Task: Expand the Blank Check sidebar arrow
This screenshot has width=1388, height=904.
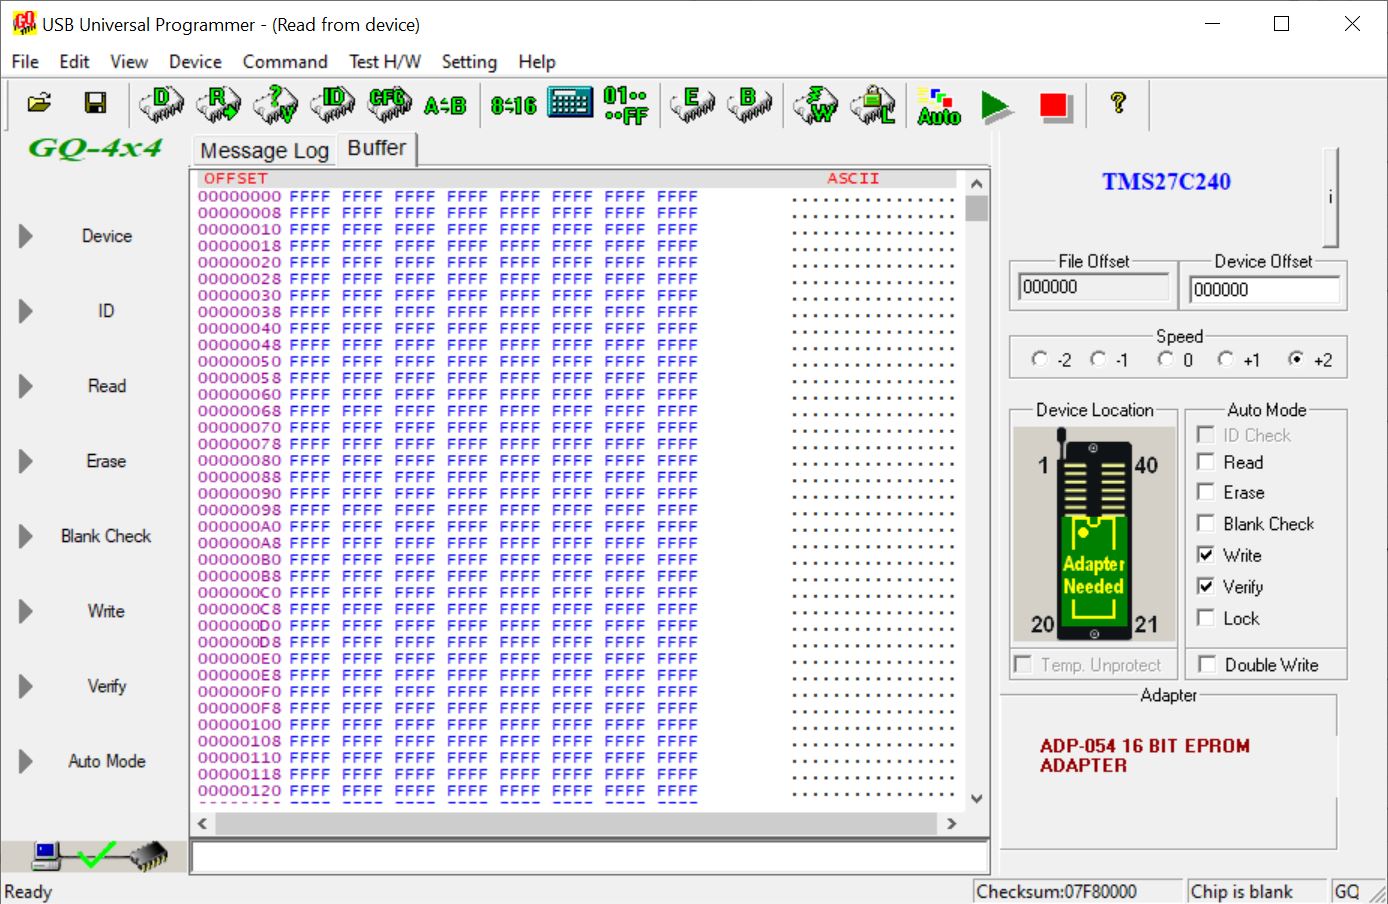Action: [x=25, y=536]
